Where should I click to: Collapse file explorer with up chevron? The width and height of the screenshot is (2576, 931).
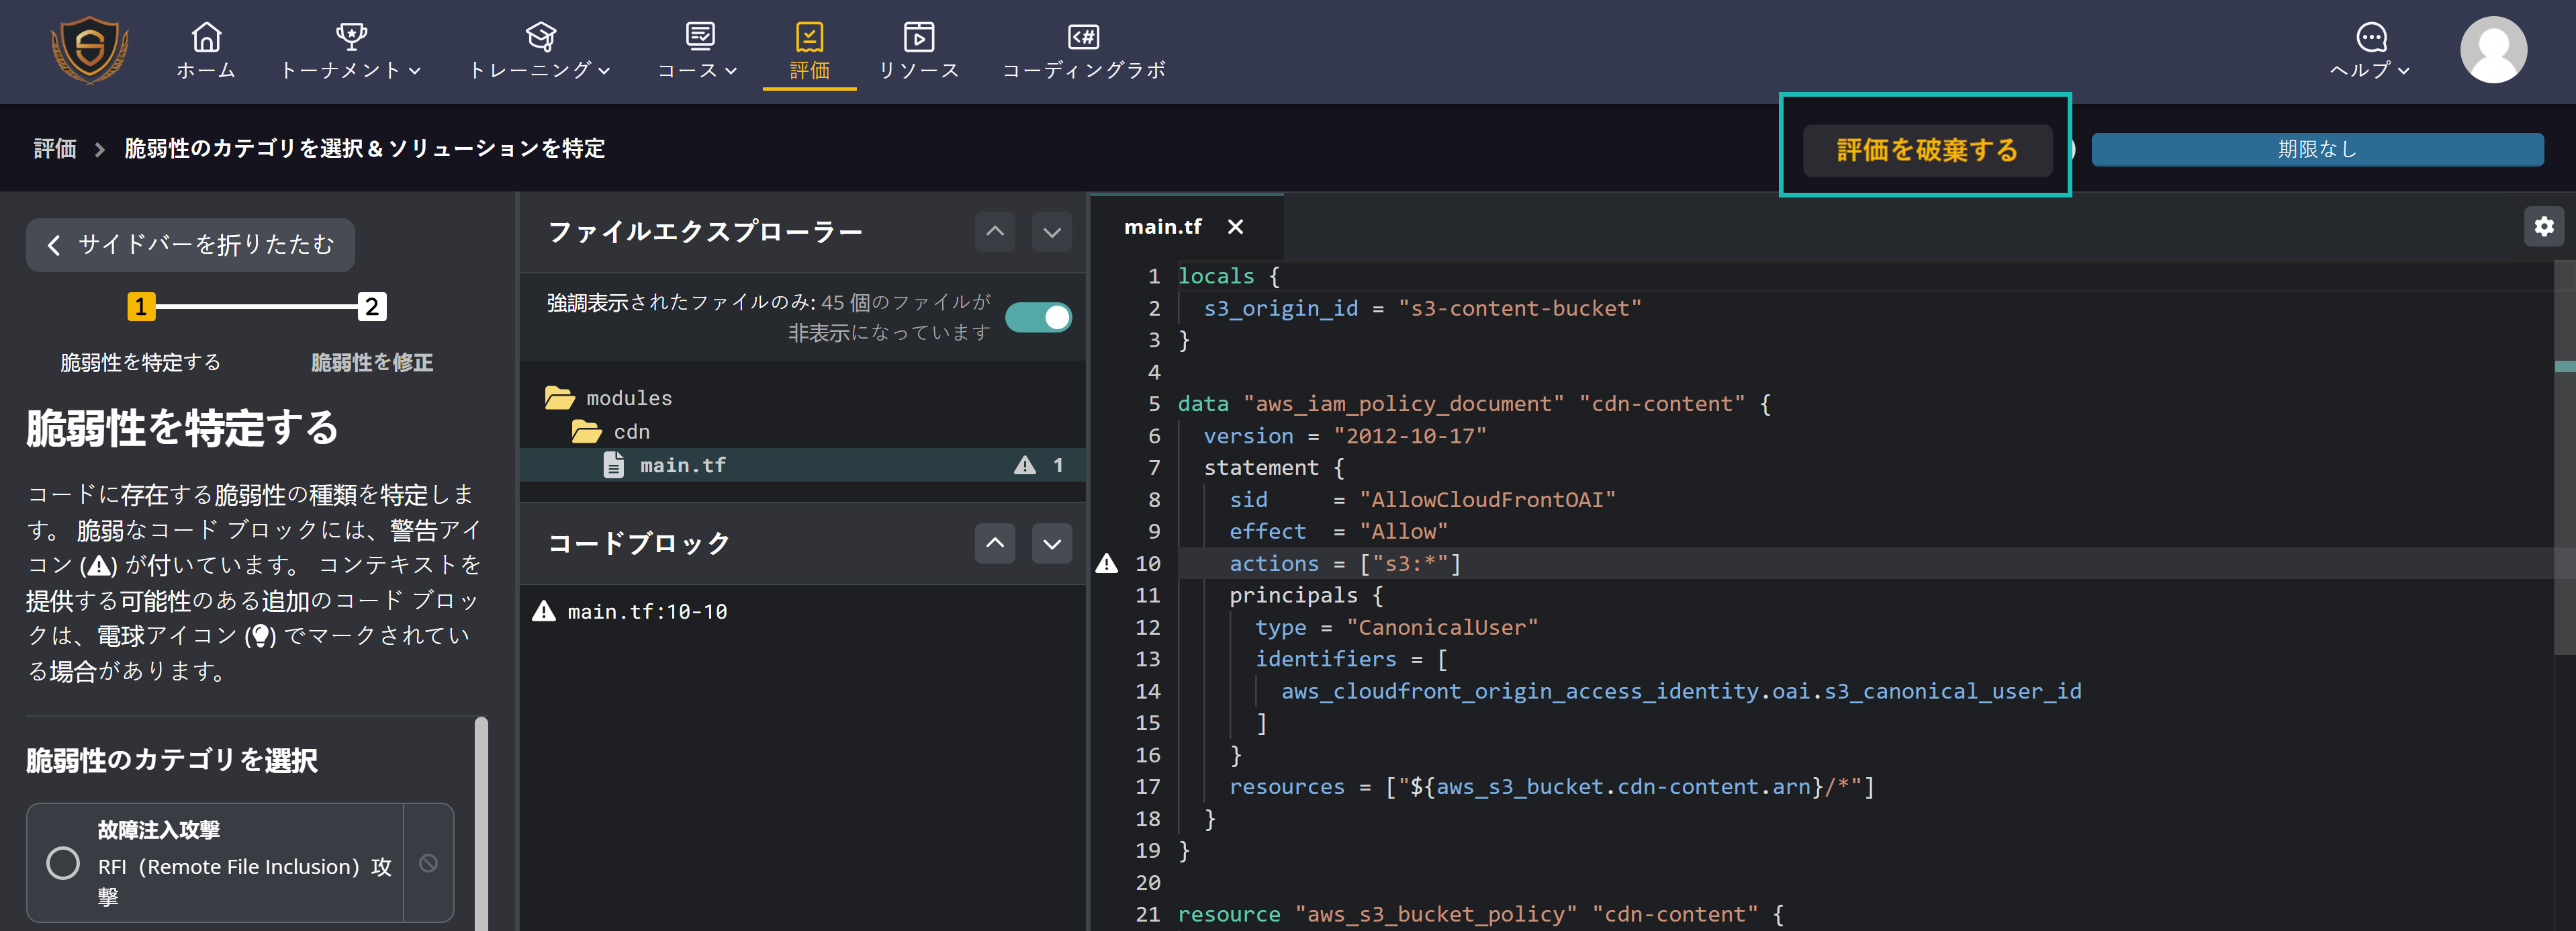(995, 232)
